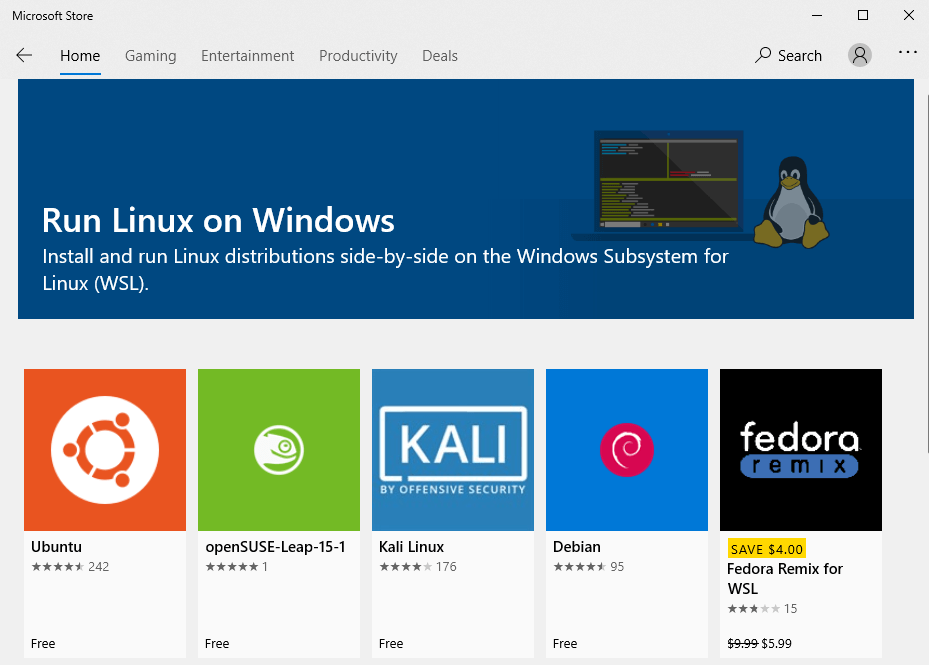Click the Tux penguin image in banner
This screenshot has width=929, height=665.
click(x=794, y=202)
